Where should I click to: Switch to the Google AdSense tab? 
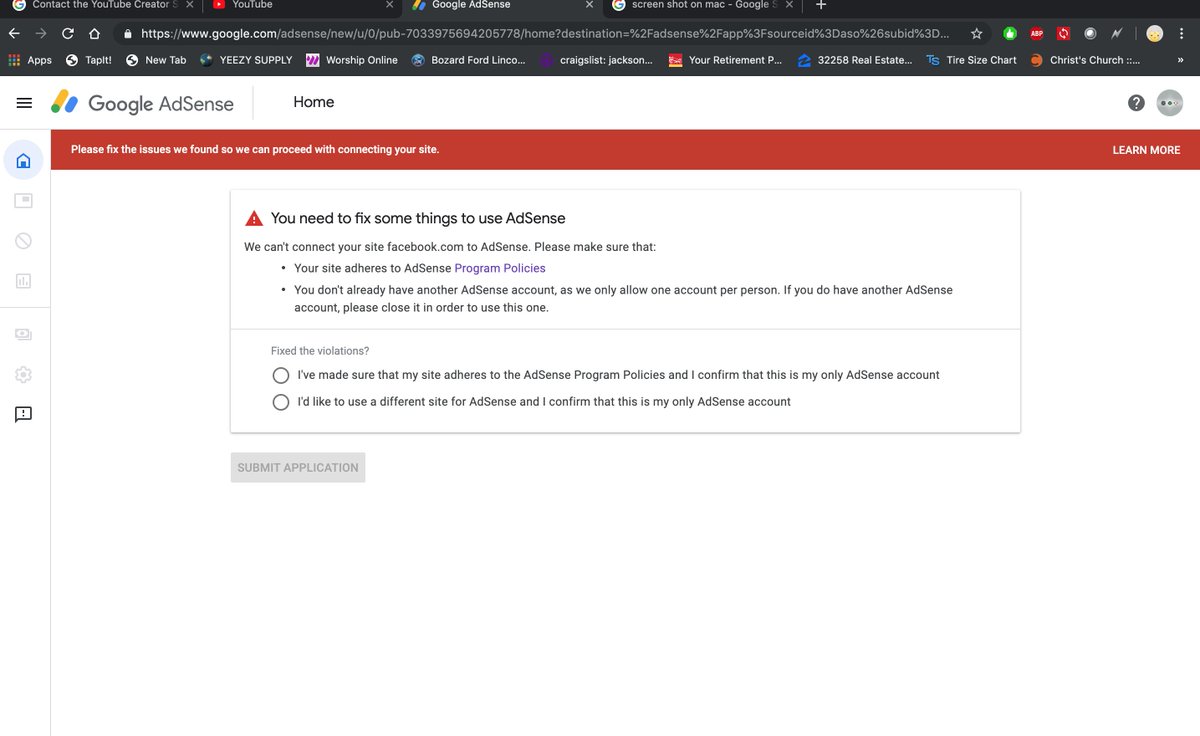pos(500,5)
